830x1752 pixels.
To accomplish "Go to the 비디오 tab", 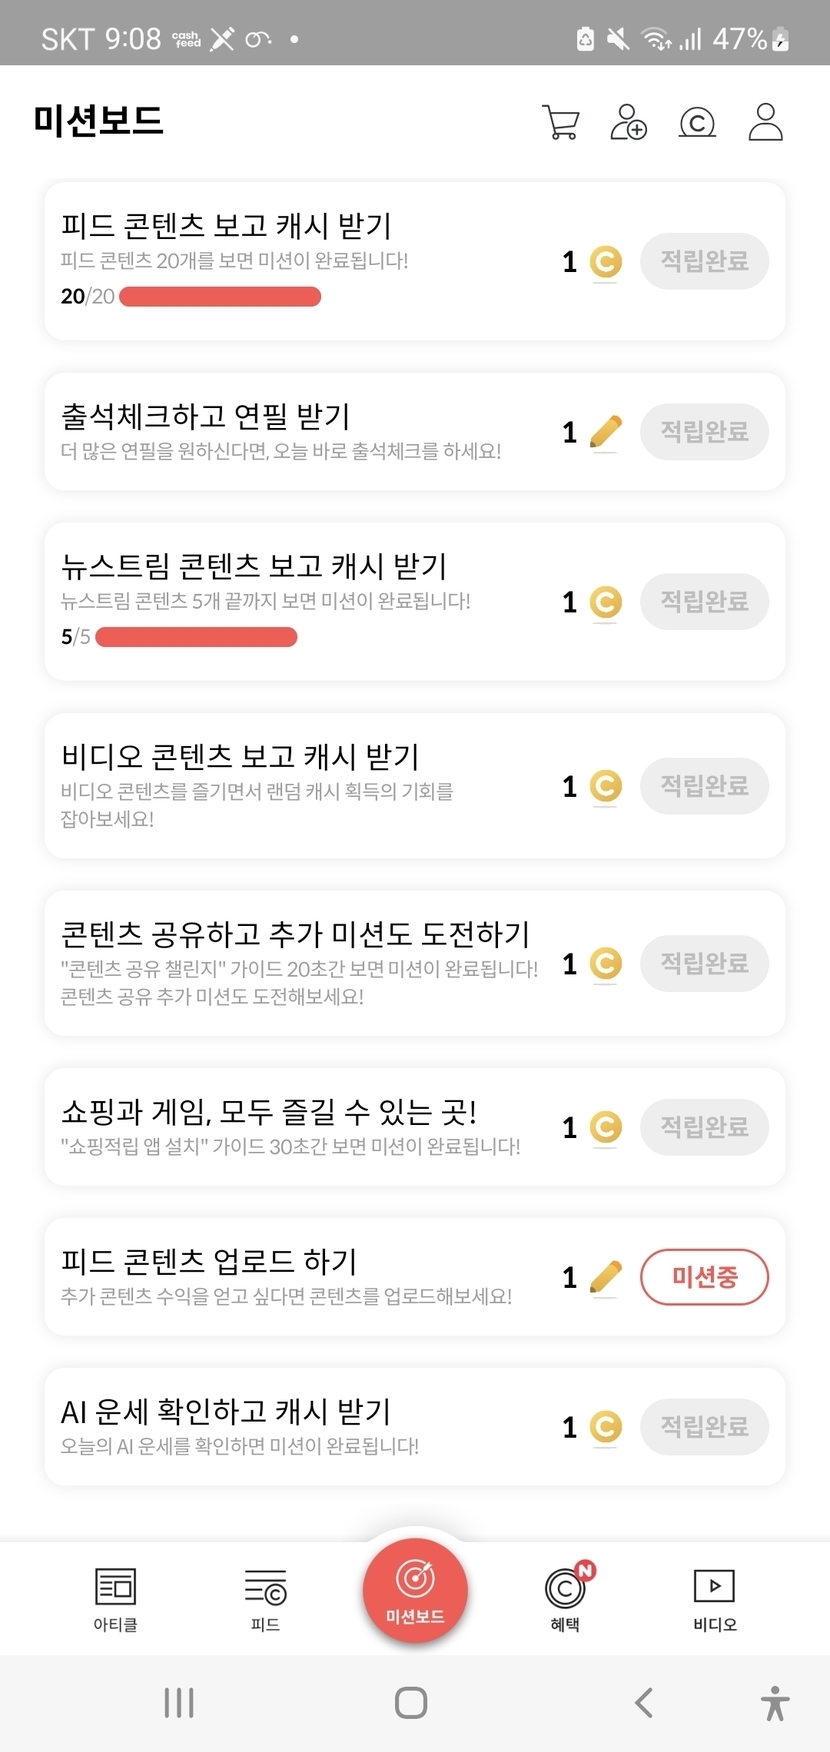I will tap(714, 1598).
